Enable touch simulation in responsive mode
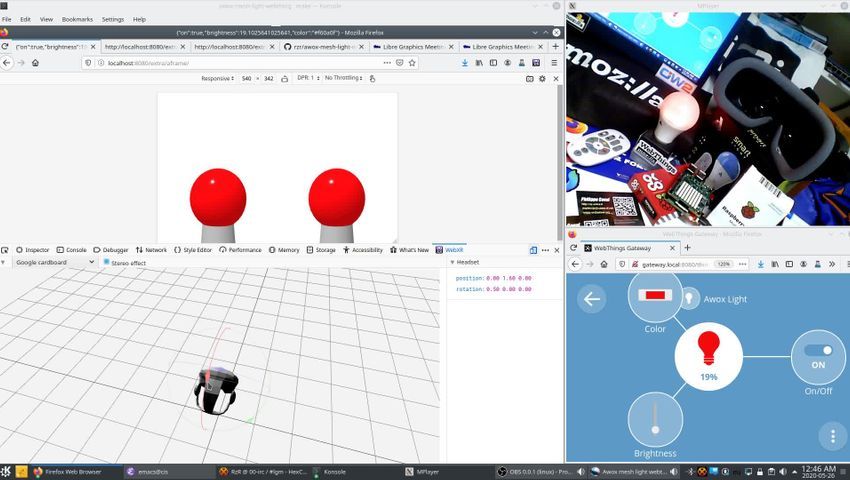Viewport: 850px width, 480px height. 372,79
